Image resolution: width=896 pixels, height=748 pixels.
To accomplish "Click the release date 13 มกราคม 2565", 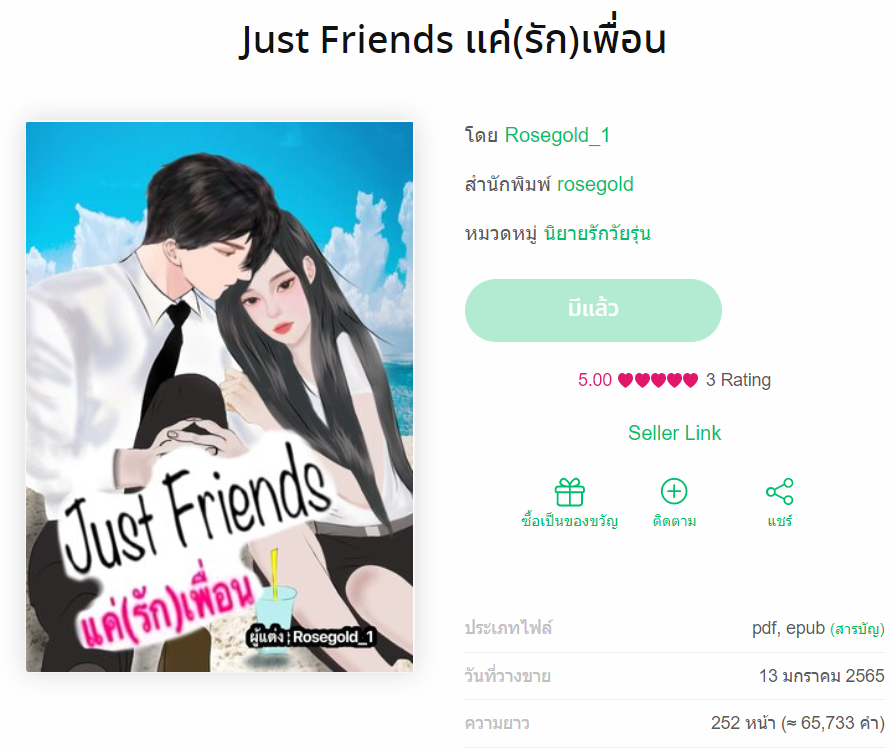I will pos(821,675).
